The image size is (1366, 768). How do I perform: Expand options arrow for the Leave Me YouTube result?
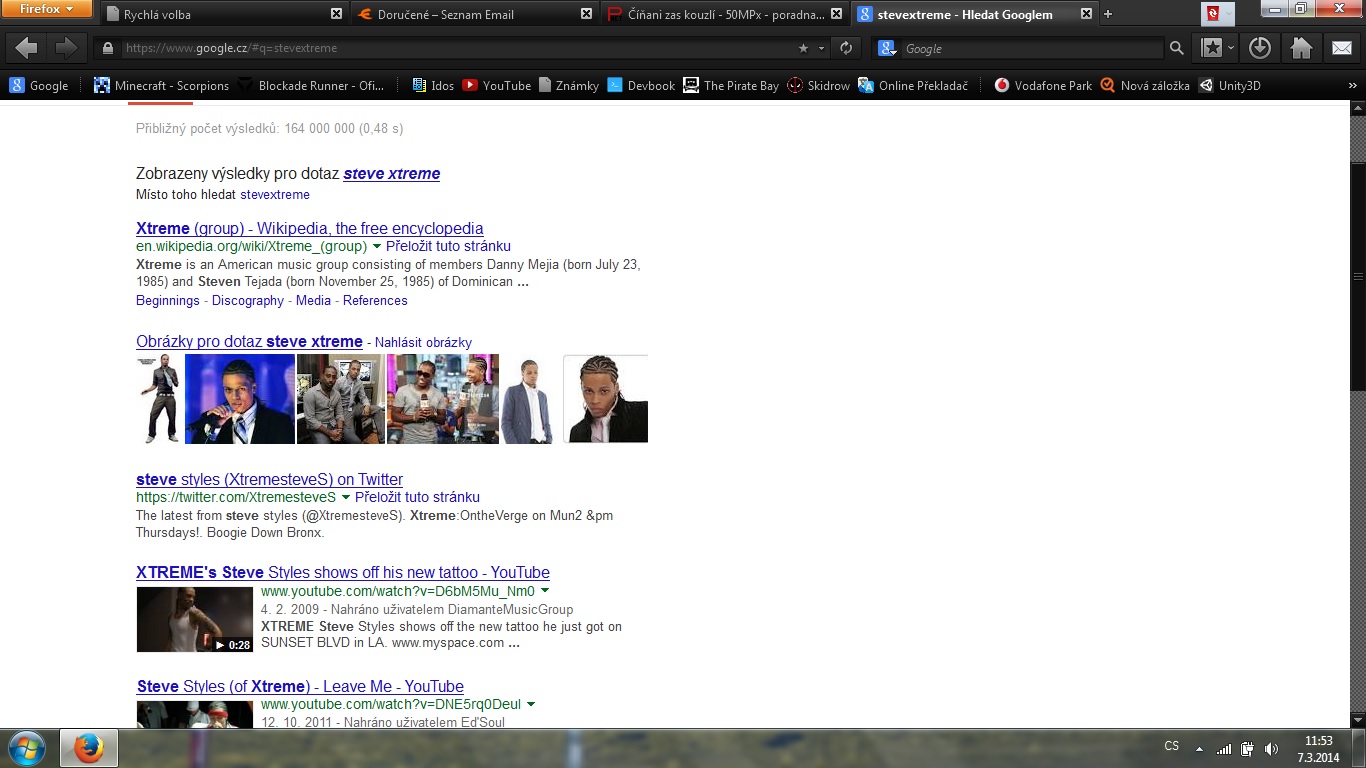[531, 704]
